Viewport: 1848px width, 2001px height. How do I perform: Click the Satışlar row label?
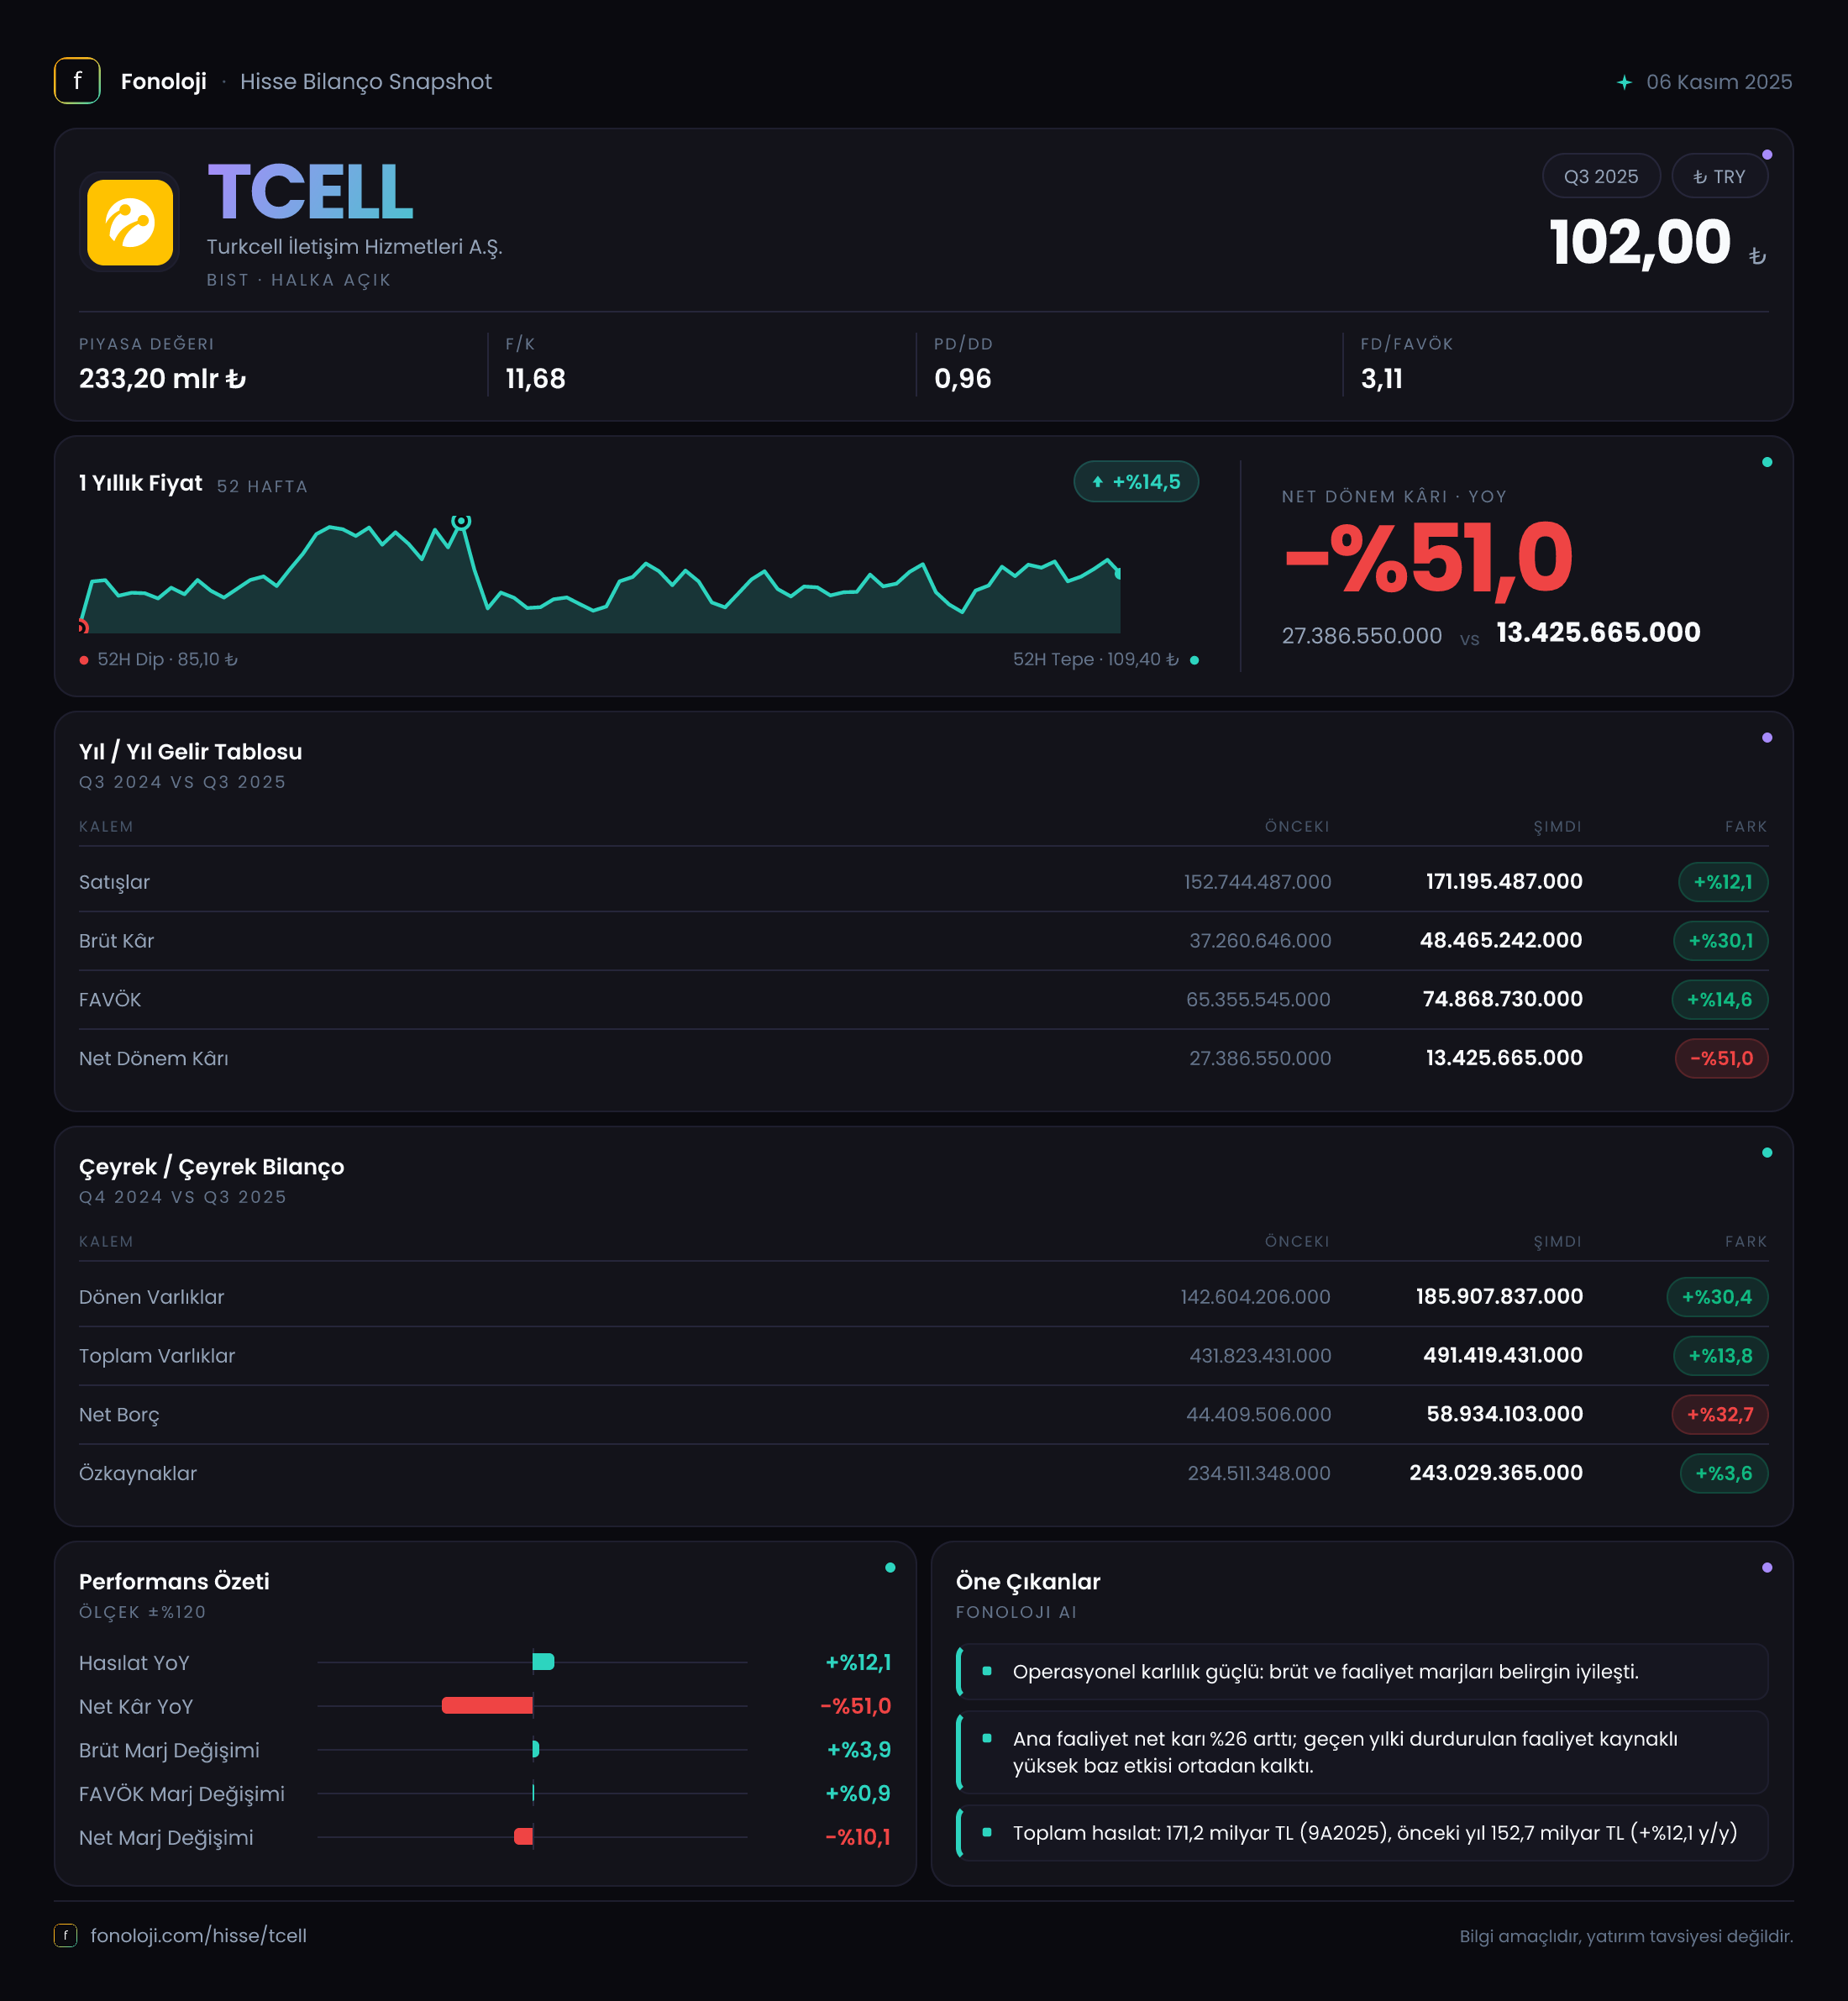coord(114,882)
